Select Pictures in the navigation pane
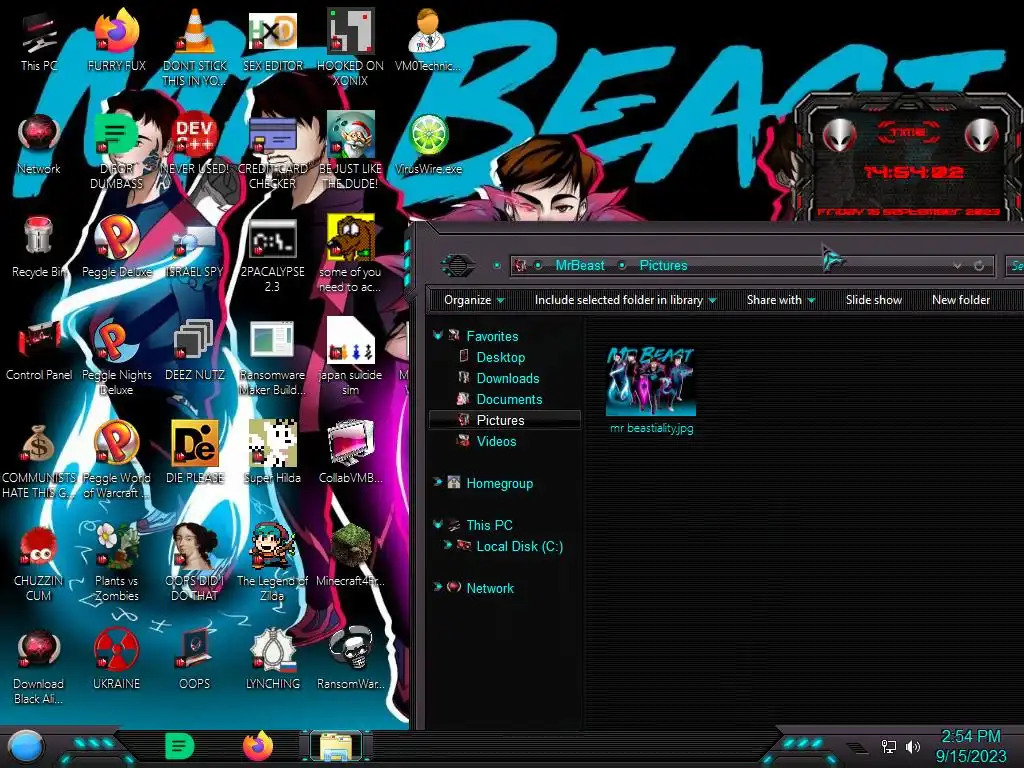1024x768 pixels. (x=504, y=420)
